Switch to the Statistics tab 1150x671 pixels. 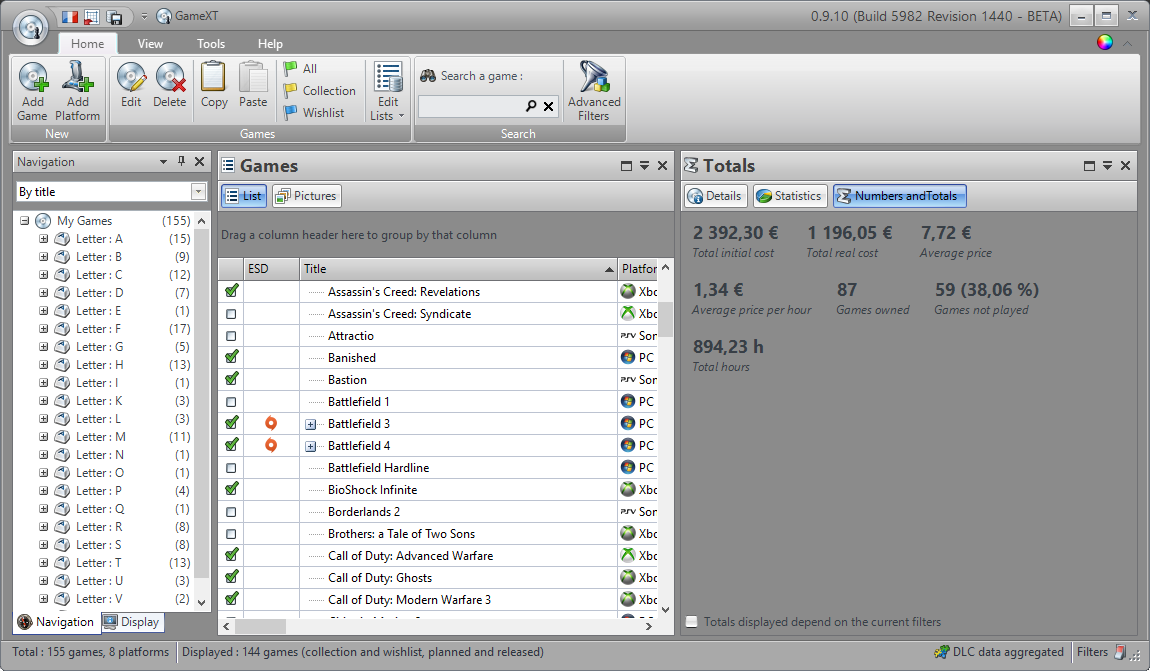click(788, 196)
